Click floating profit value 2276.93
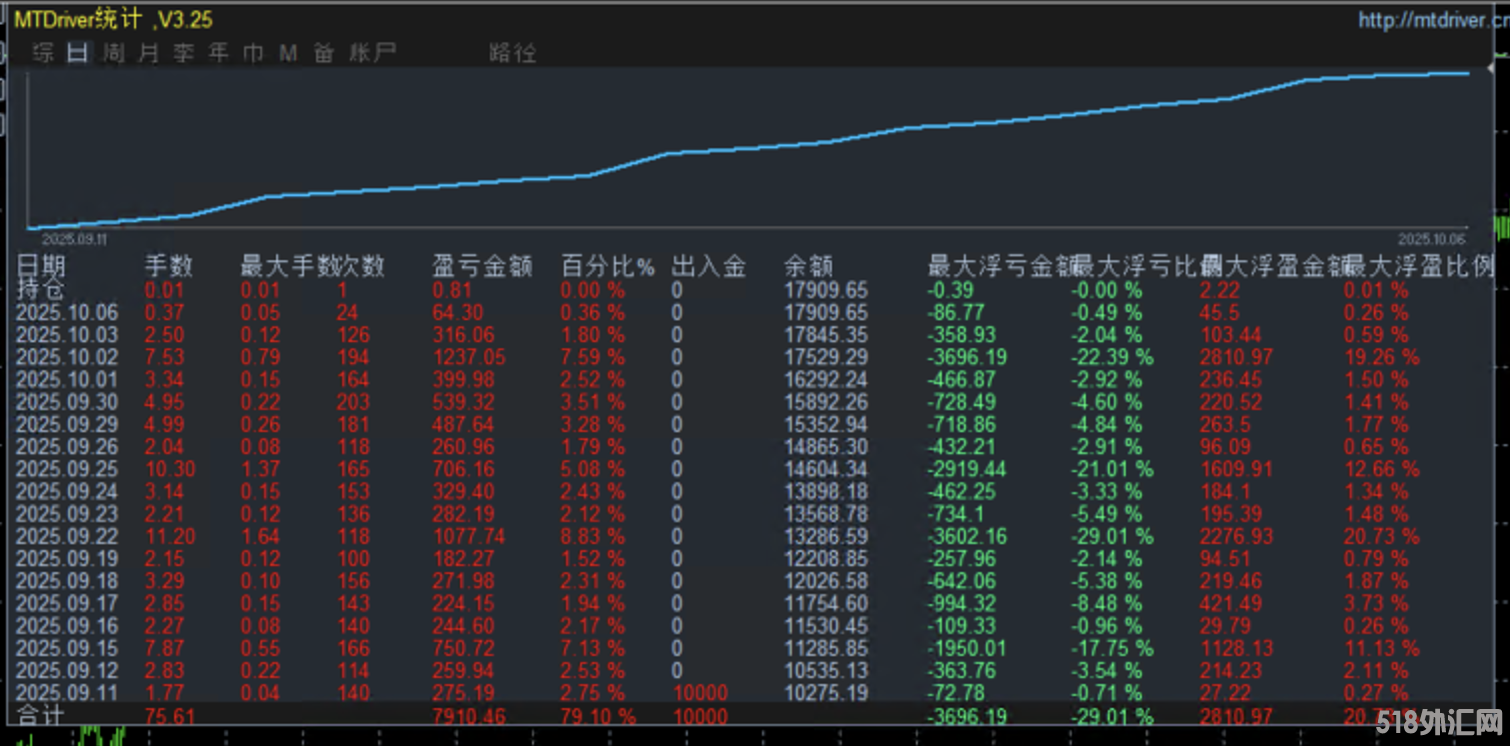The height and width of the screenshot is (746, 1510). (x=1237, y=536)
